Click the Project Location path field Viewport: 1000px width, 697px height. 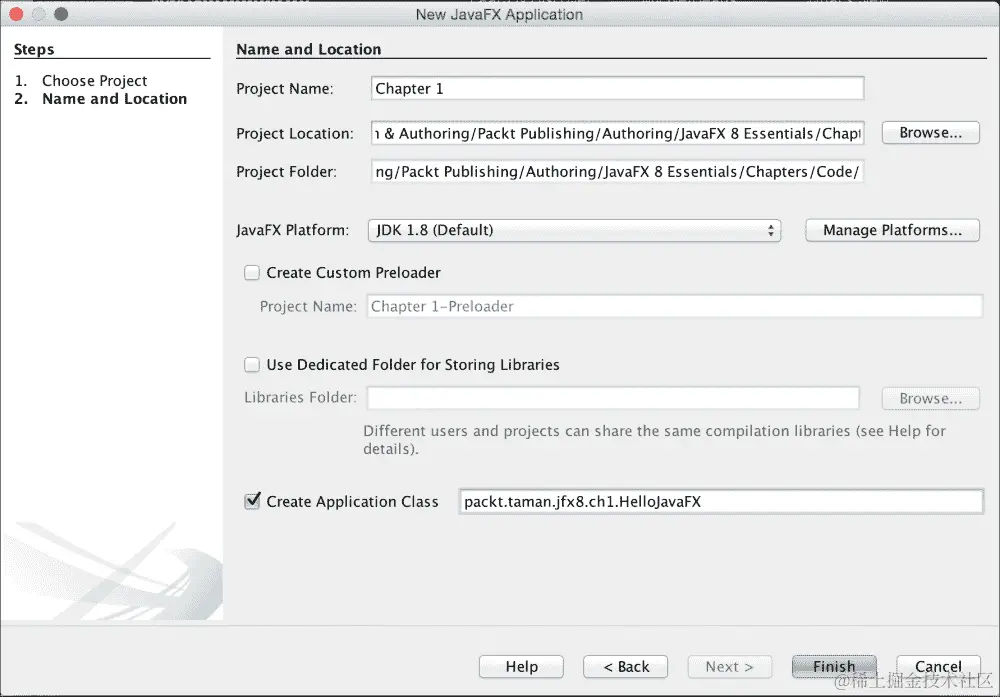click(617, 133)
